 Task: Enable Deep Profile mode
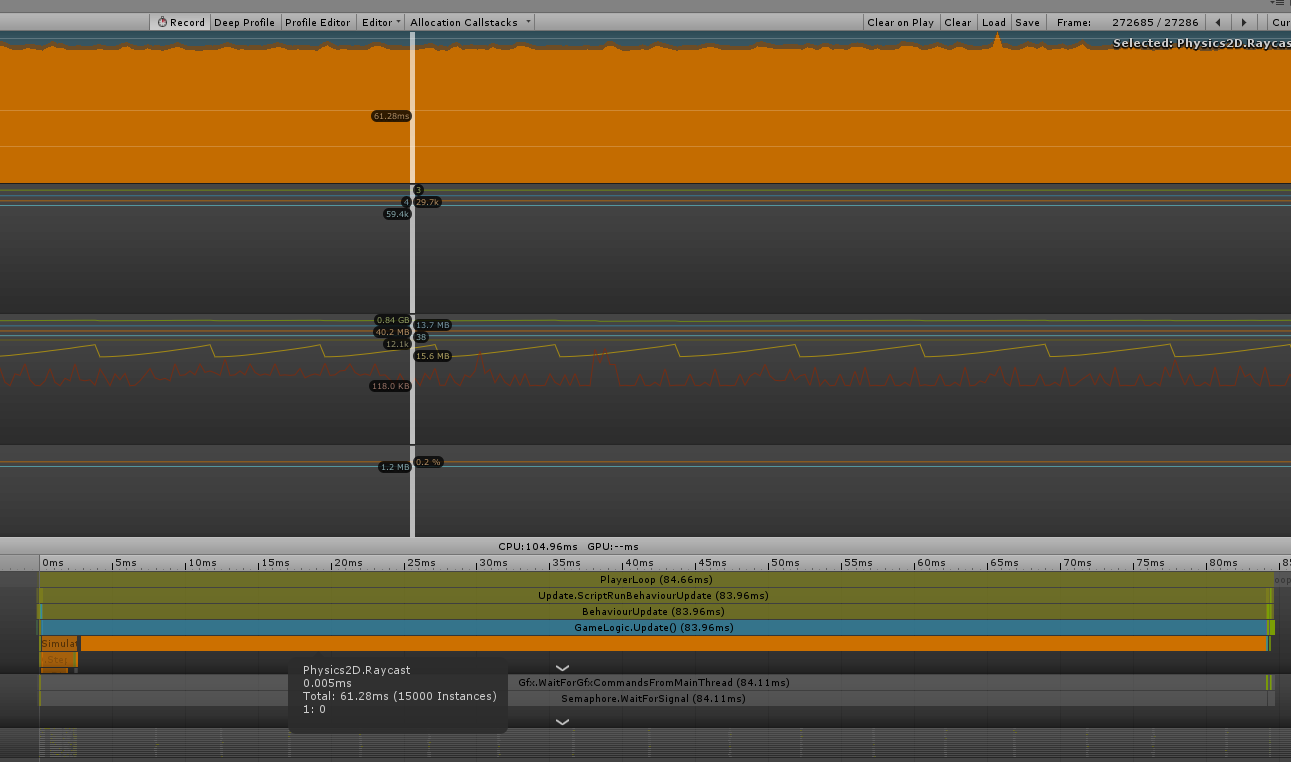click(244, 21)
